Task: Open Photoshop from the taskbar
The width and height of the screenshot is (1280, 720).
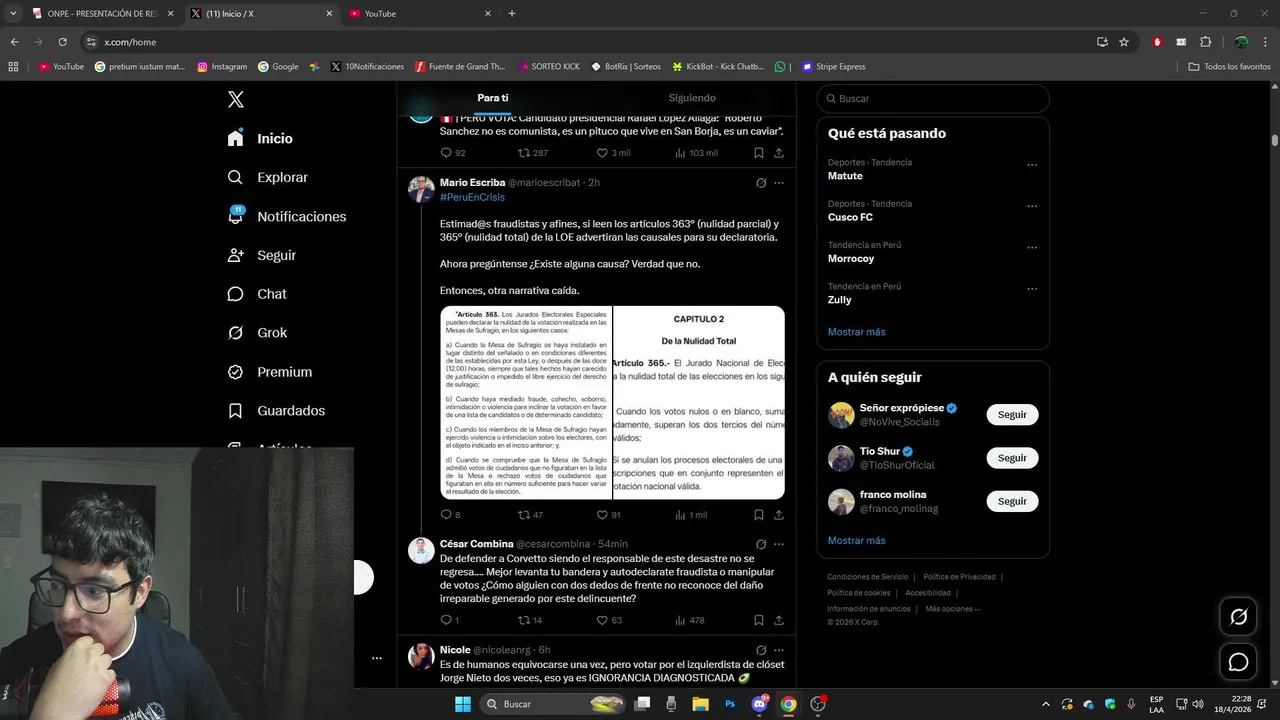Action: coord(730,704)
